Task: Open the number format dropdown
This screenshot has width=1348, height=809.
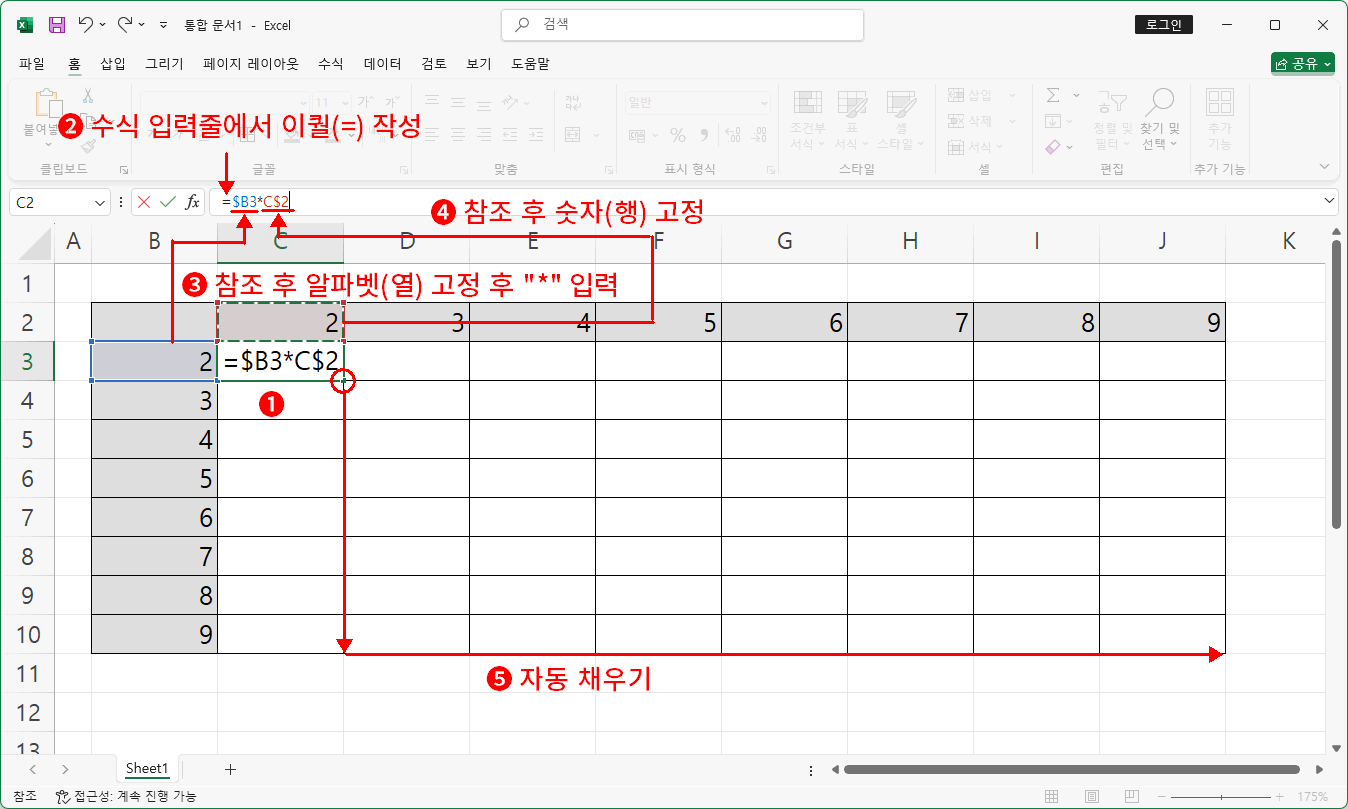Action: point(764,102)
